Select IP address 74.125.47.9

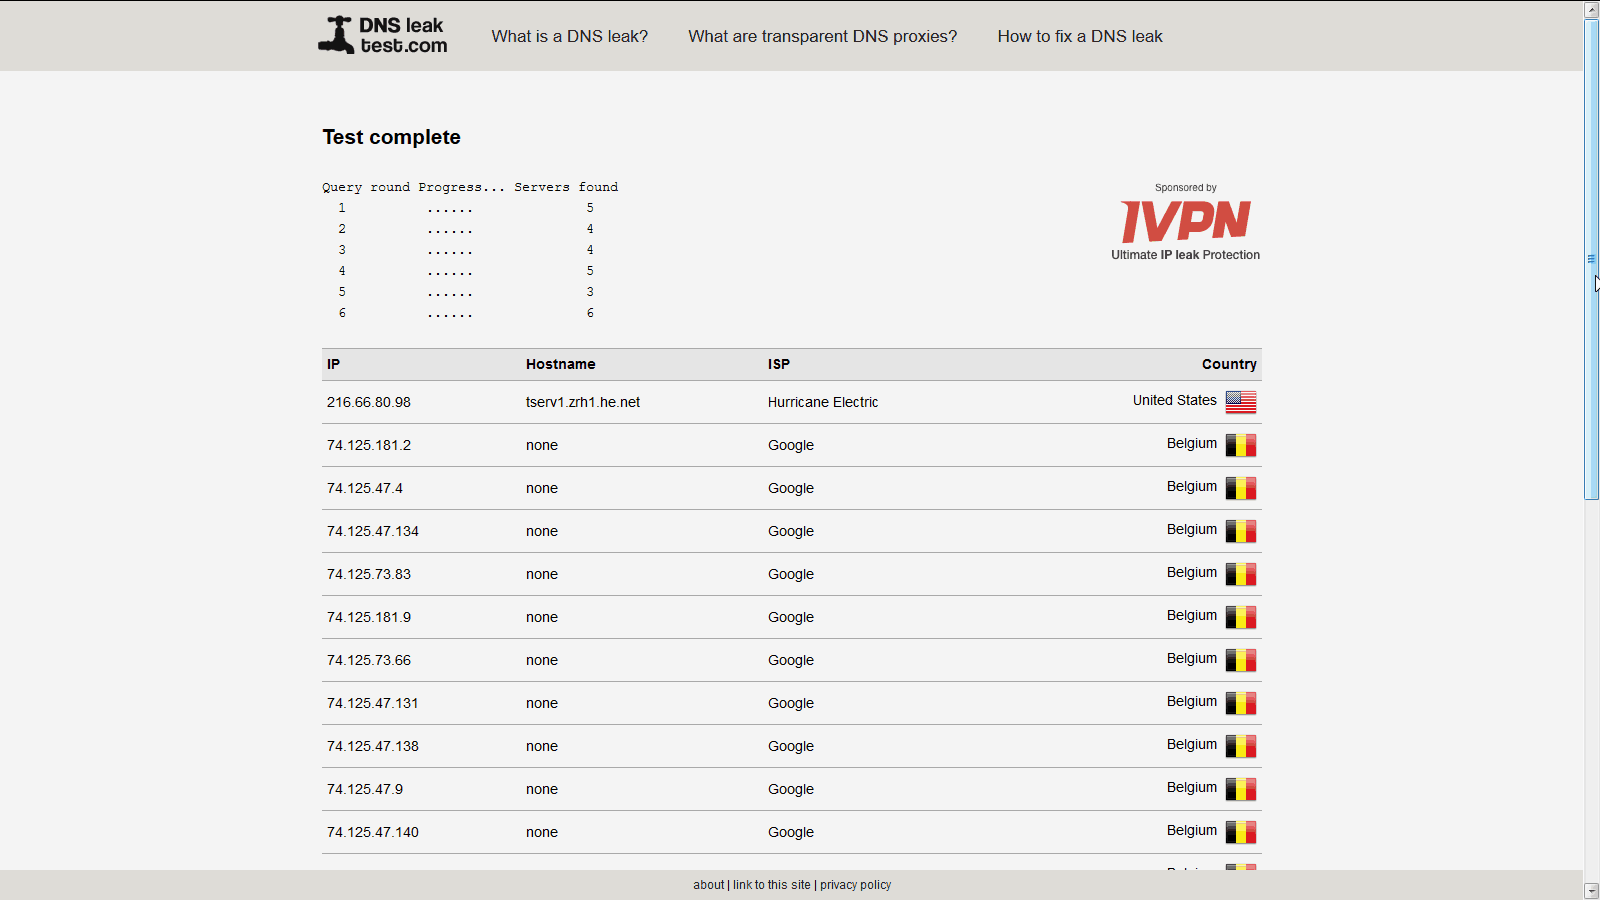[365, 789]
